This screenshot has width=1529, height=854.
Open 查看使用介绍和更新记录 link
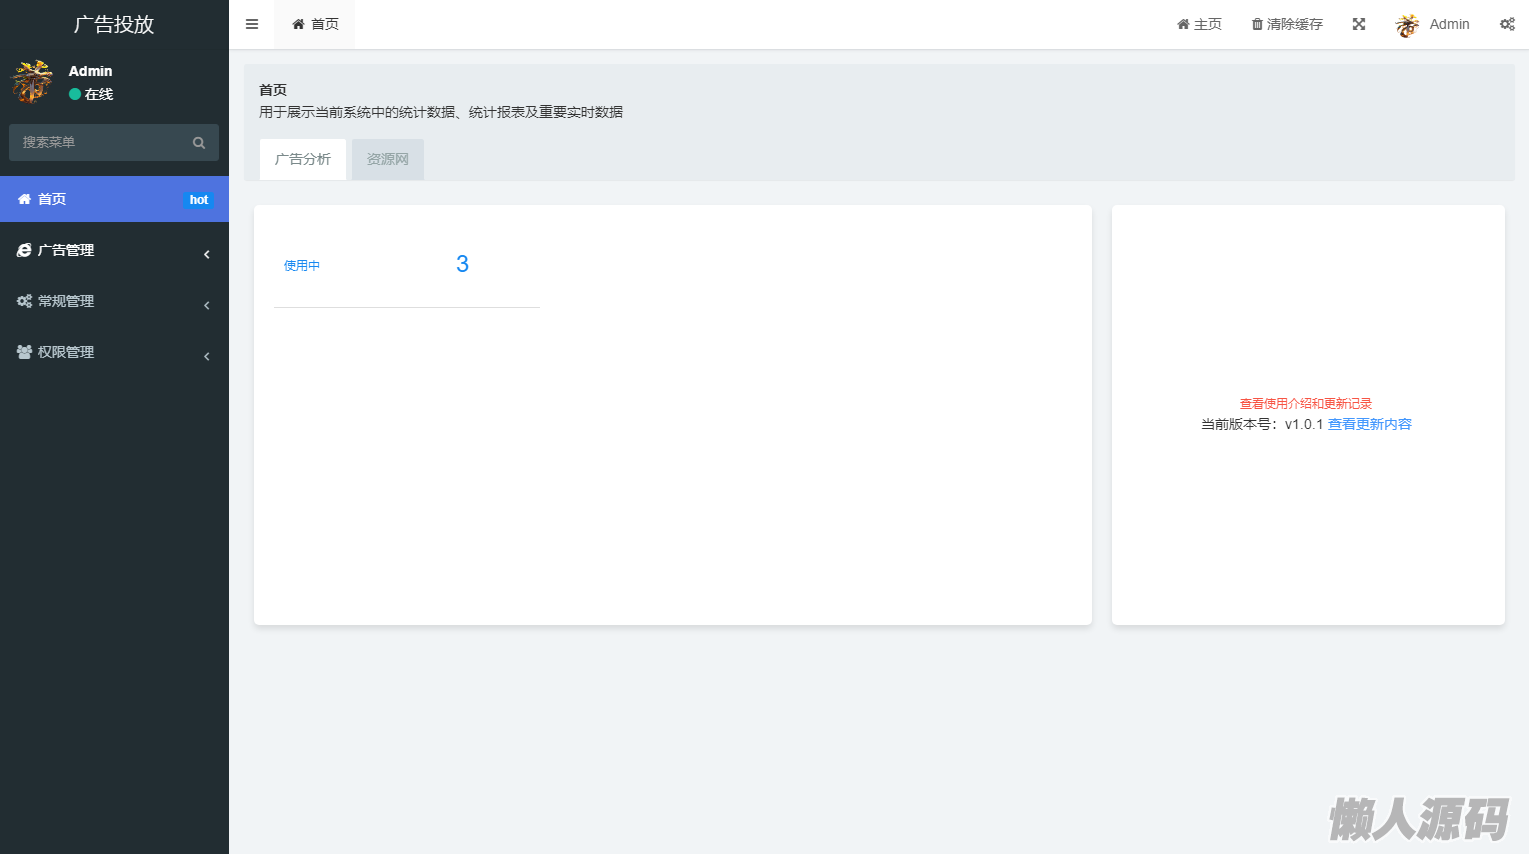point(1306,404)
